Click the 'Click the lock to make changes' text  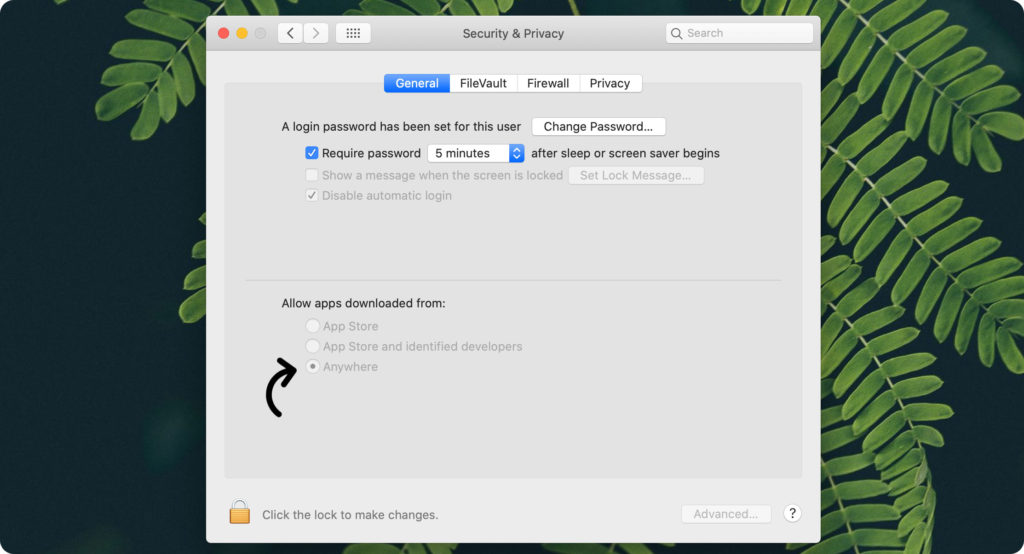350,515
